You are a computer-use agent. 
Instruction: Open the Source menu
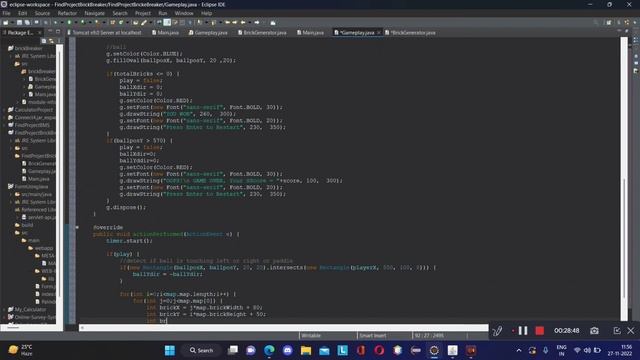coord(42,13)
